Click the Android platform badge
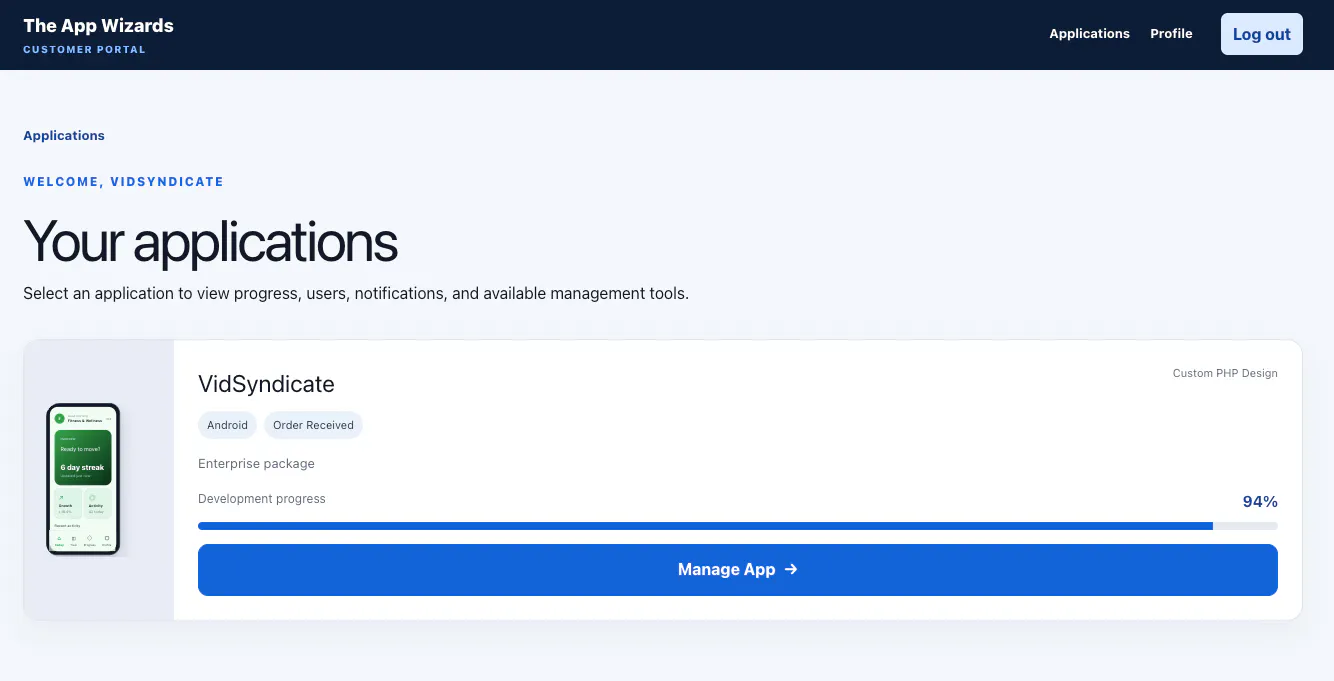 (227, 425)
